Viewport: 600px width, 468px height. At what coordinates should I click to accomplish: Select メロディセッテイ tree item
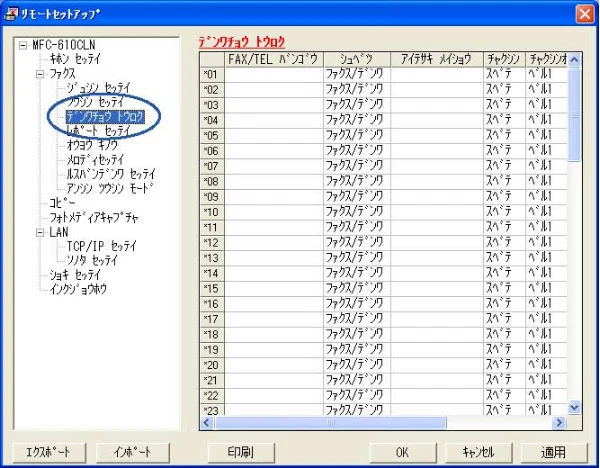(x=95, y=159)
